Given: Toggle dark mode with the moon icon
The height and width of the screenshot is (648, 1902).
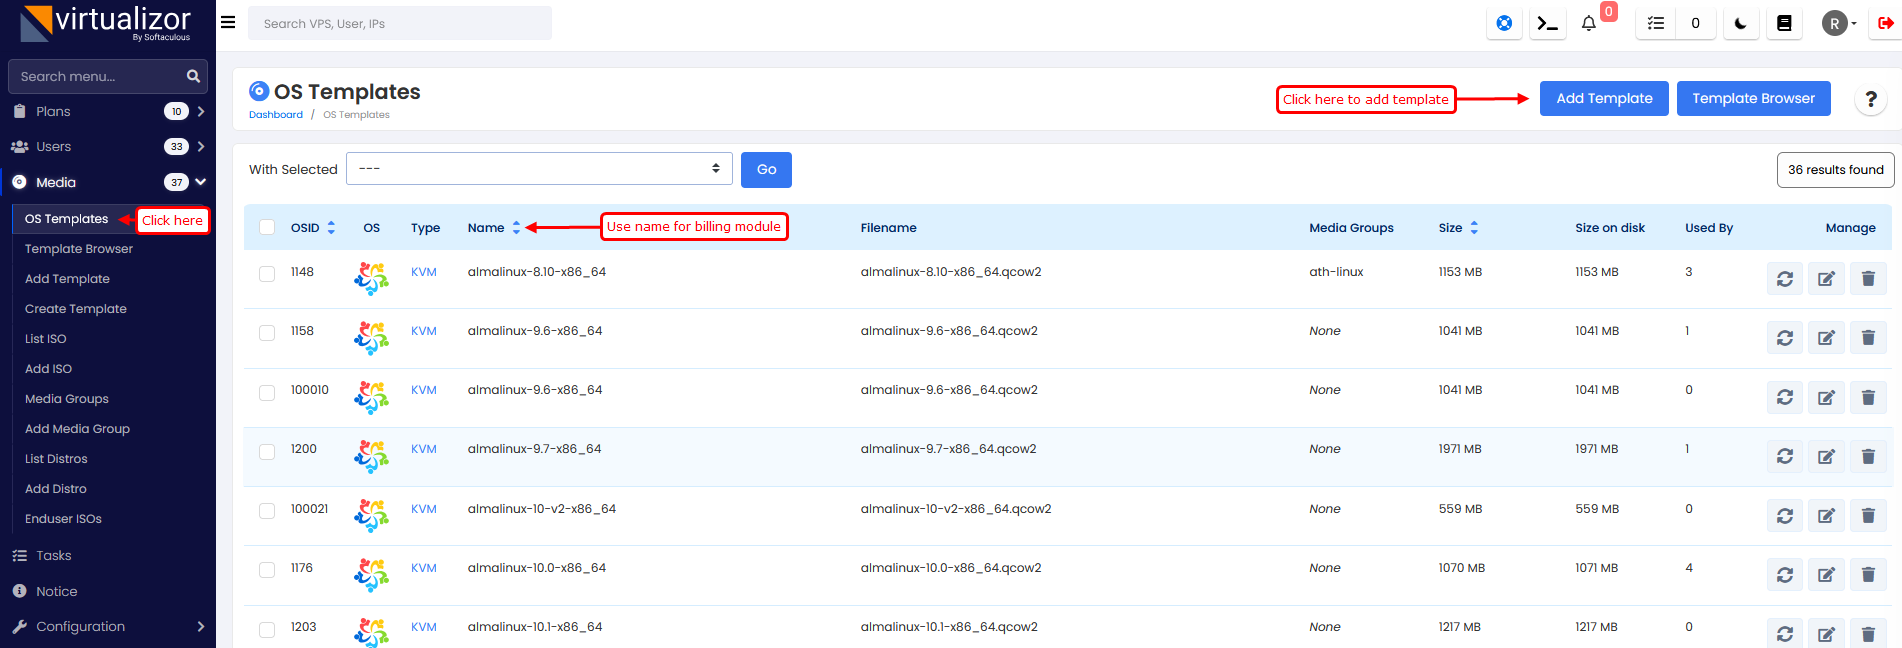Looking at the screenshot, I should point(1740,23).
